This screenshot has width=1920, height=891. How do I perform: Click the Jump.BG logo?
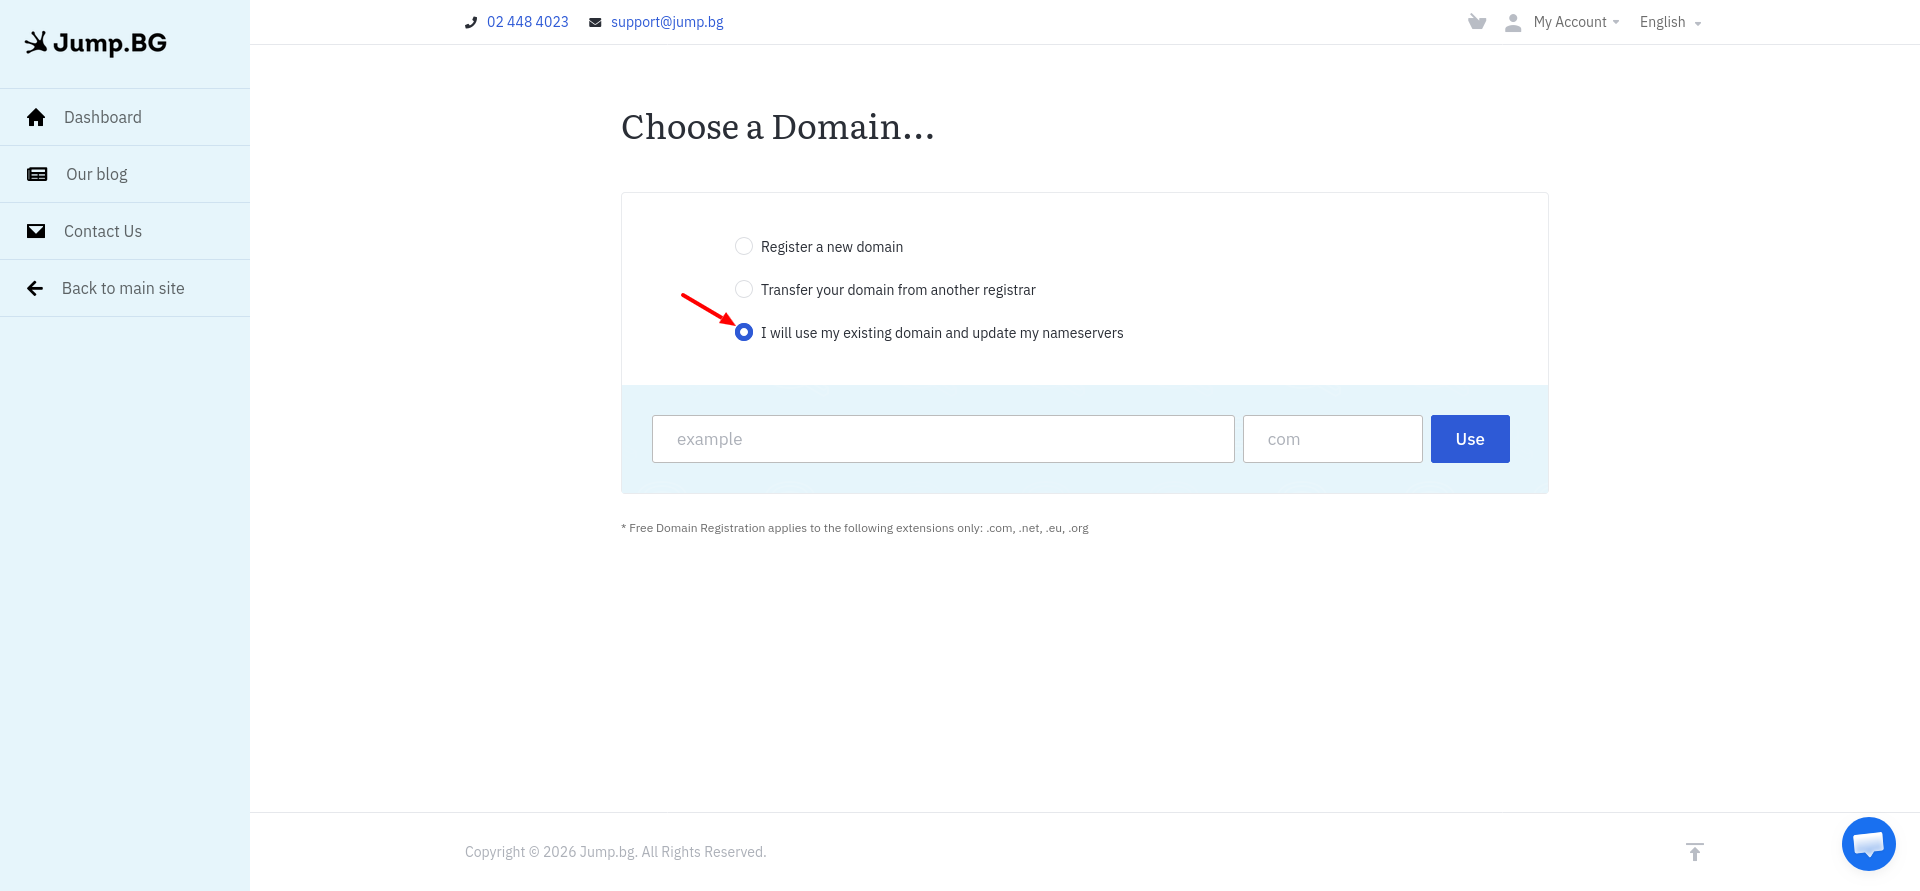96,43
